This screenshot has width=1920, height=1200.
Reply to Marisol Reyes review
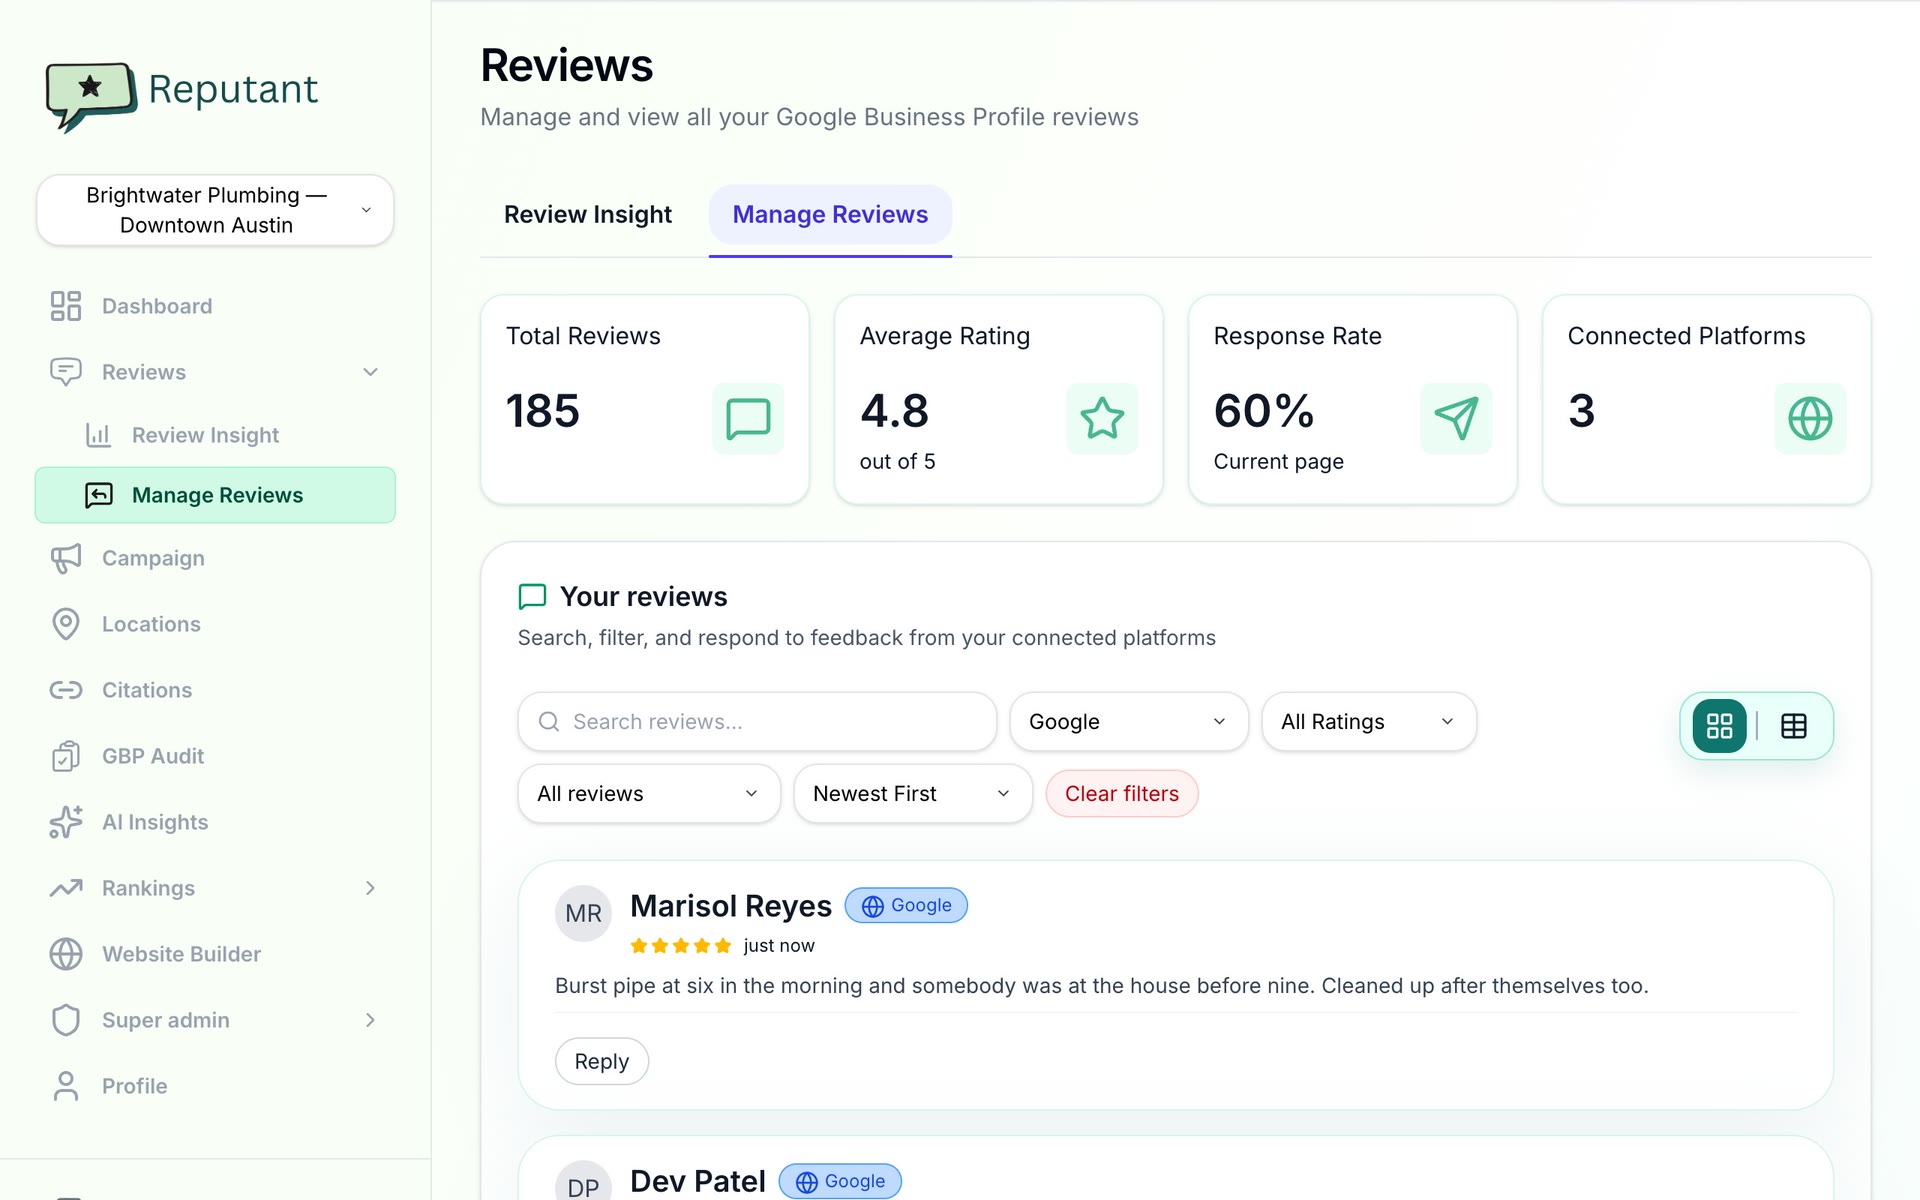coord(602,1061)
